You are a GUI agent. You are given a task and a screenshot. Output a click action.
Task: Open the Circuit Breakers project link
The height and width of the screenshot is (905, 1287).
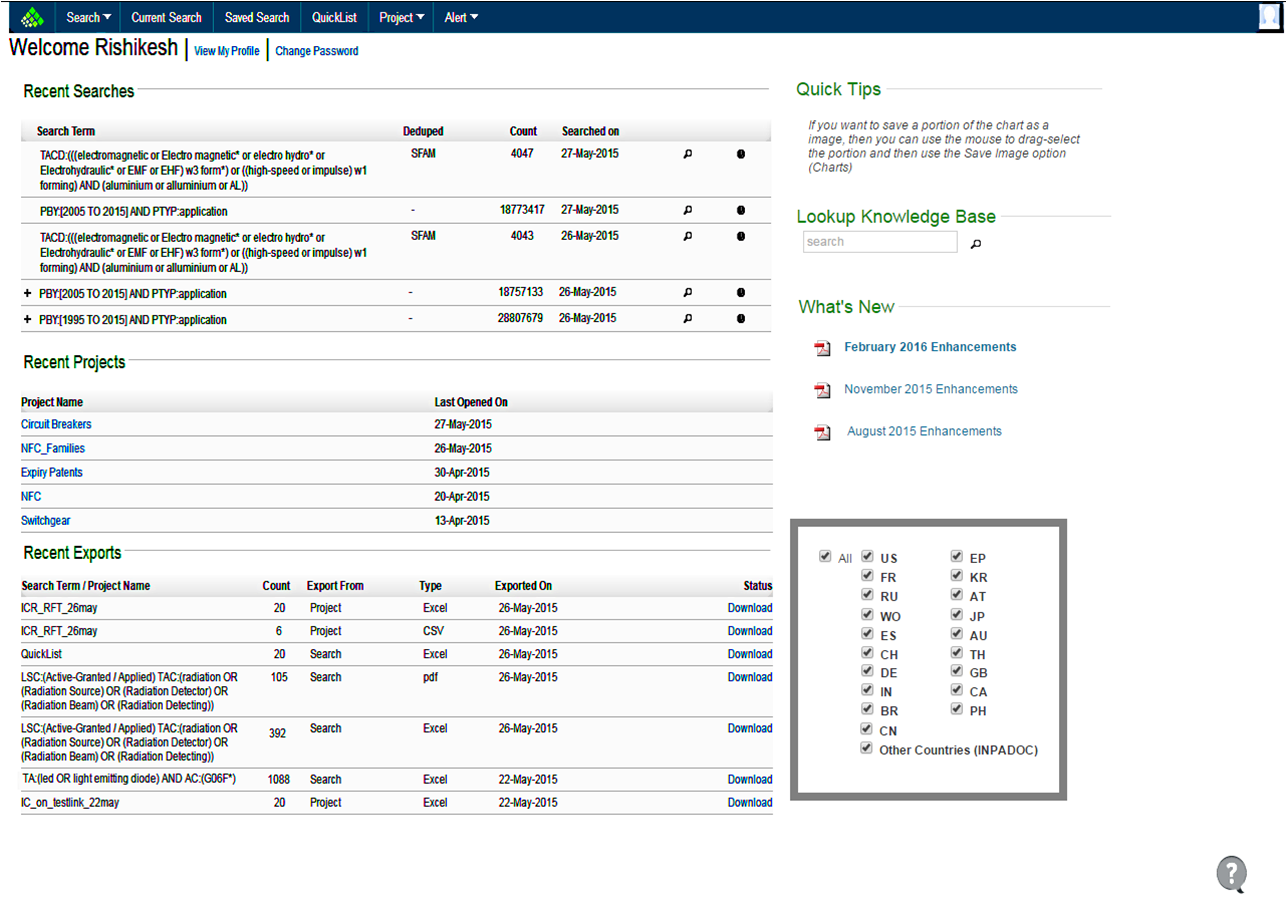[56, 424]
